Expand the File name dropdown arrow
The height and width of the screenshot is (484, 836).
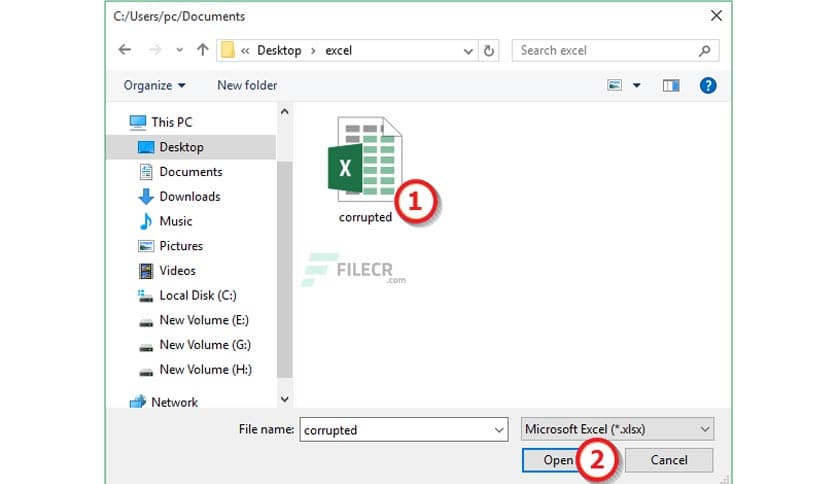pyautogui.click(x=499, y=430)
